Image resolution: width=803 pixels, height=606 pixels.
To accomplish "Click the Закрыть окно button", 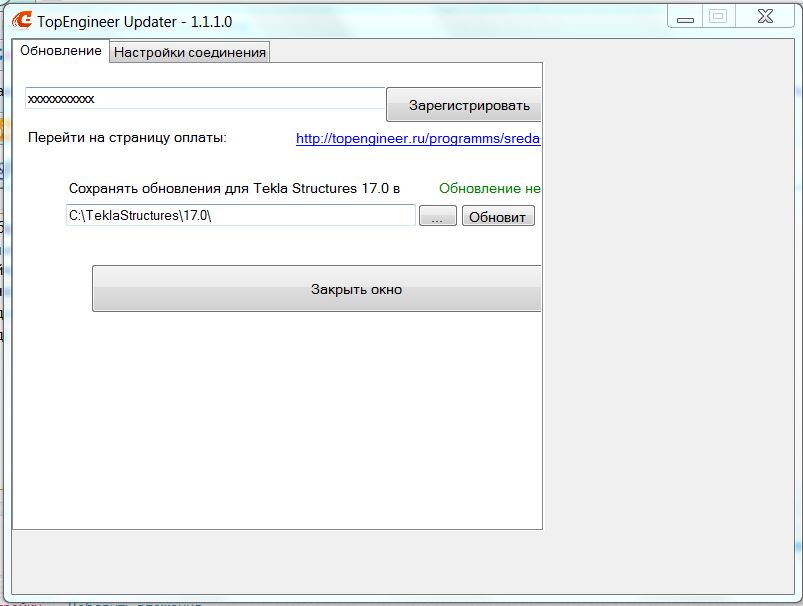I will (316, 288).
